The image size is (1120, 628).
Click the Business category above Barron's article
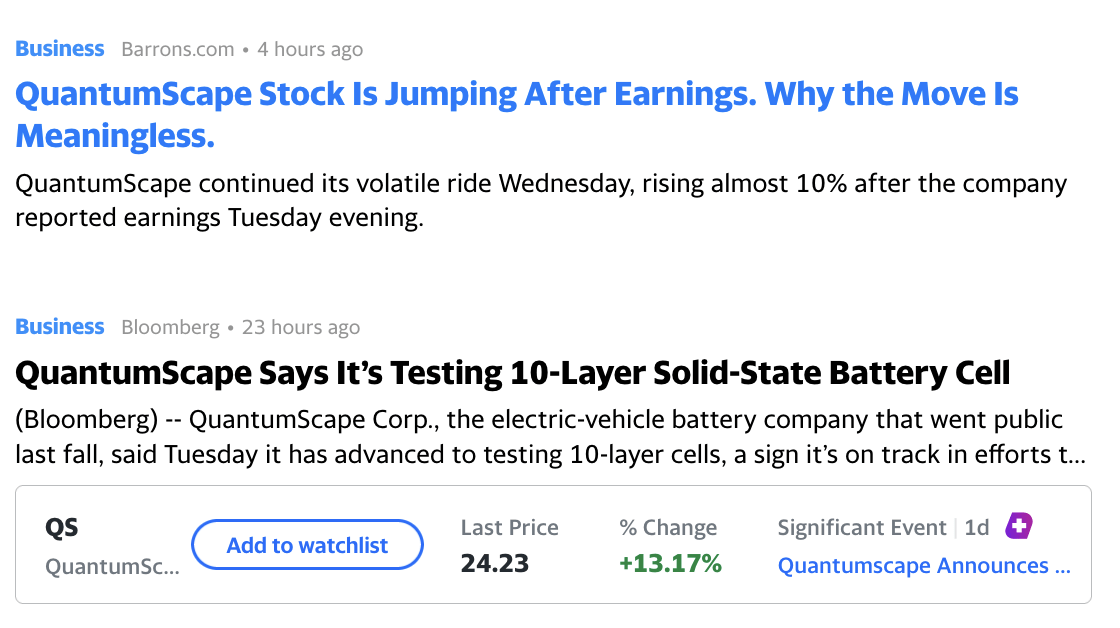coord(60,49)
